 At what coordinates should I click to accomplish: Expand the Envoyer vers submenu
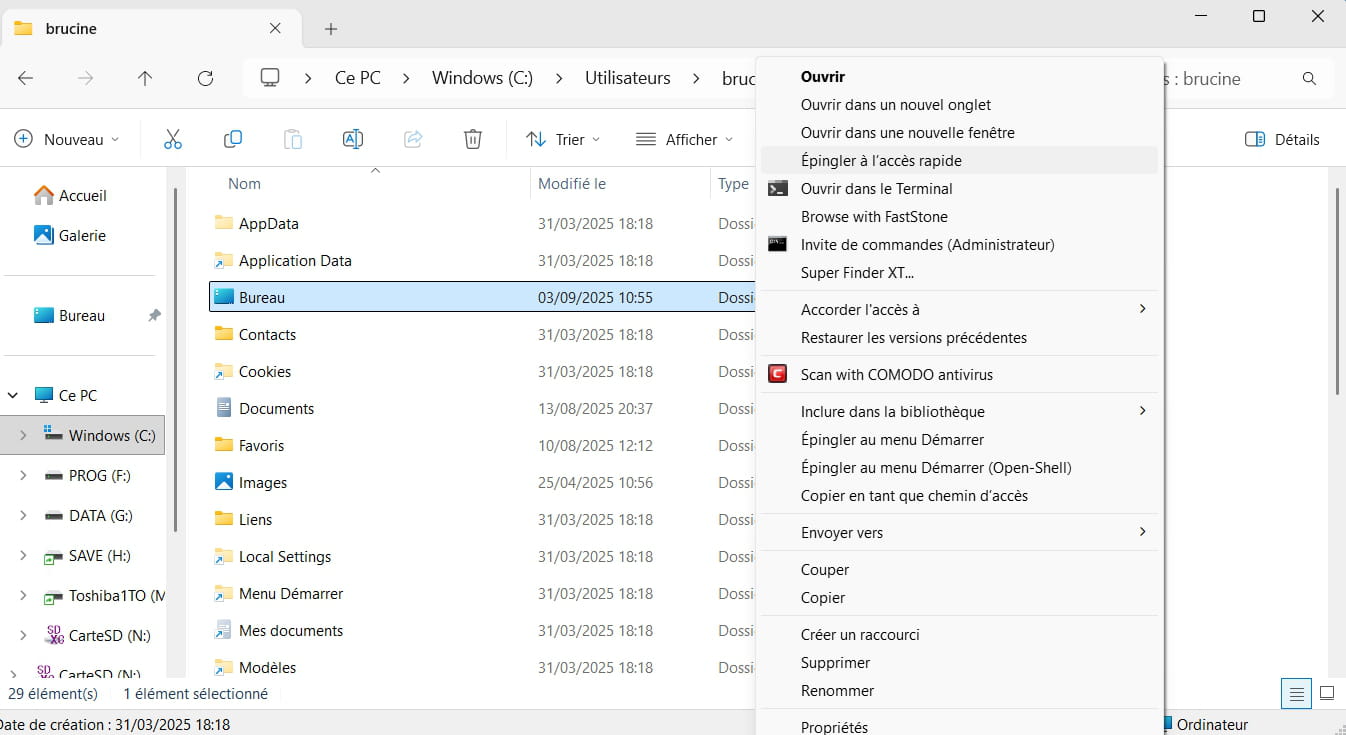(x=1142, y=532)
